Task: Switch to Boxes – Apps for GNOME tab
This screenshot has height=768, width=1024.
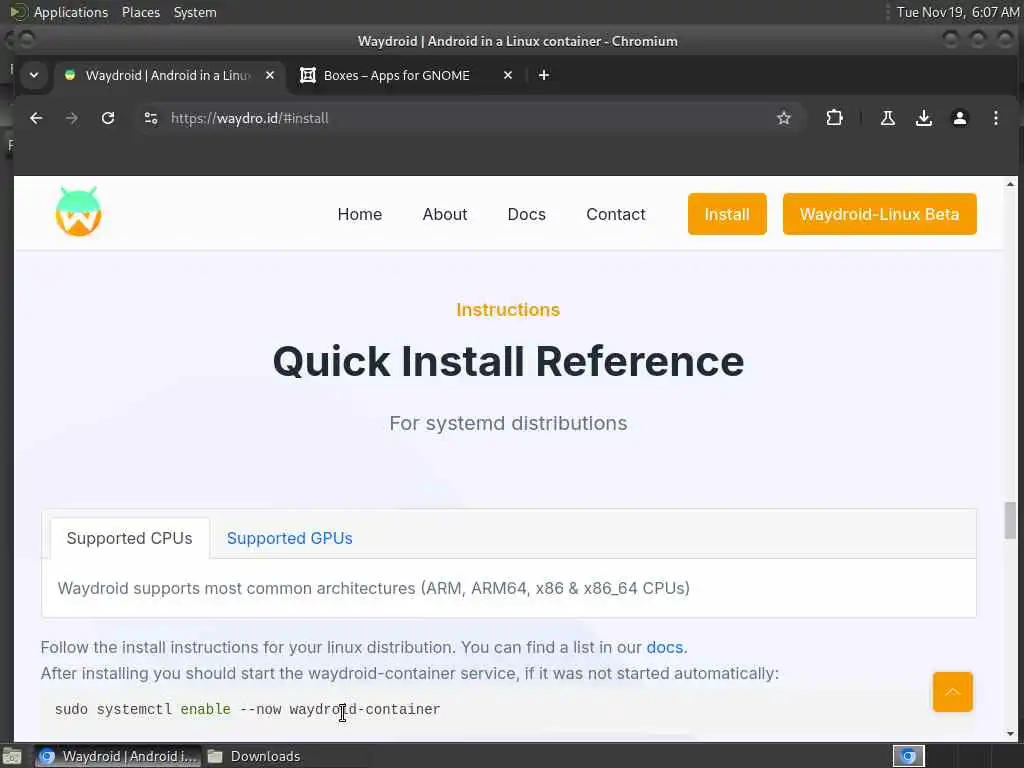Action: click(405, 75)
